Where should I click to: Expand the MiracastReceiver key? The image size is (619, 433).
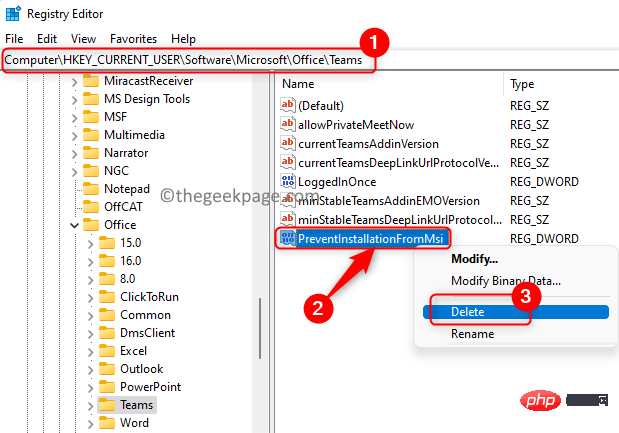[x=74, y=82]
